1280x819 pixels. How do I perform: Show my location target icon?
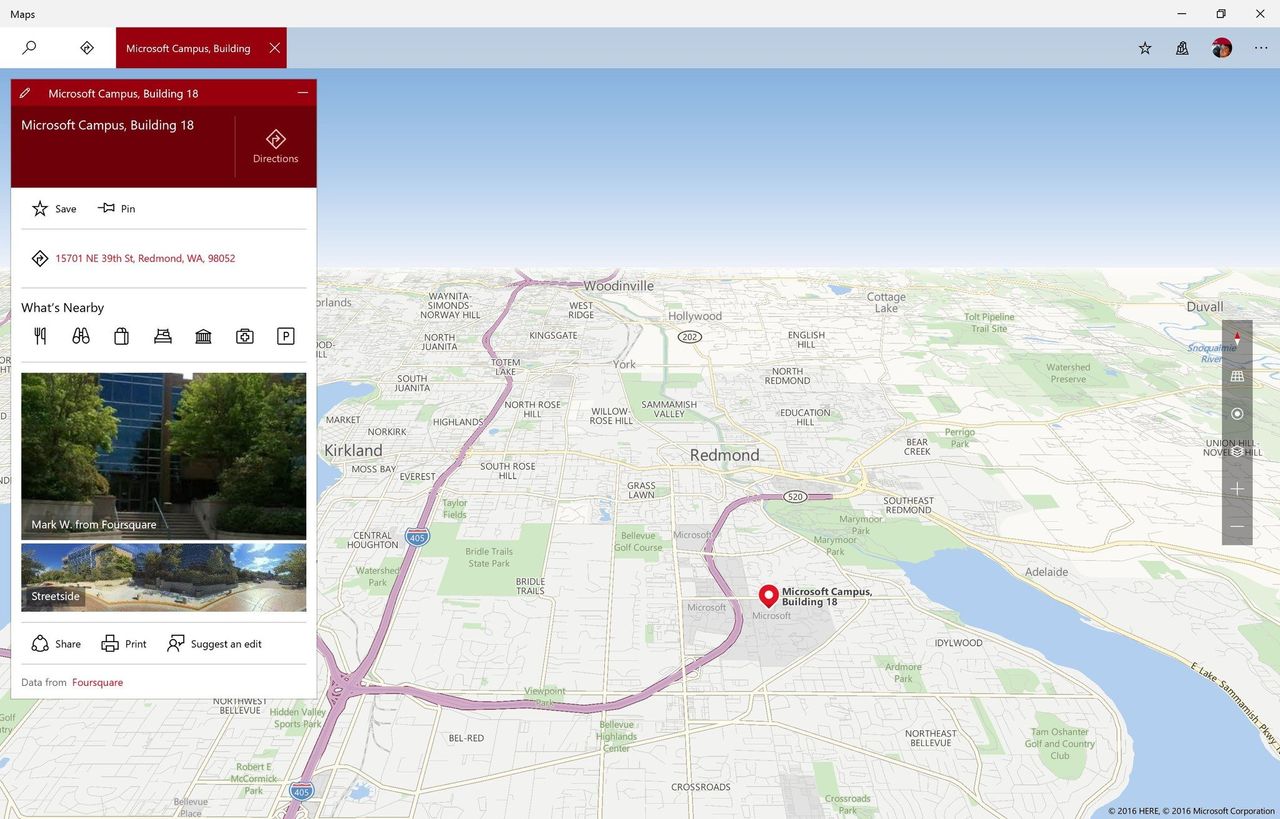click(1237, 414)
